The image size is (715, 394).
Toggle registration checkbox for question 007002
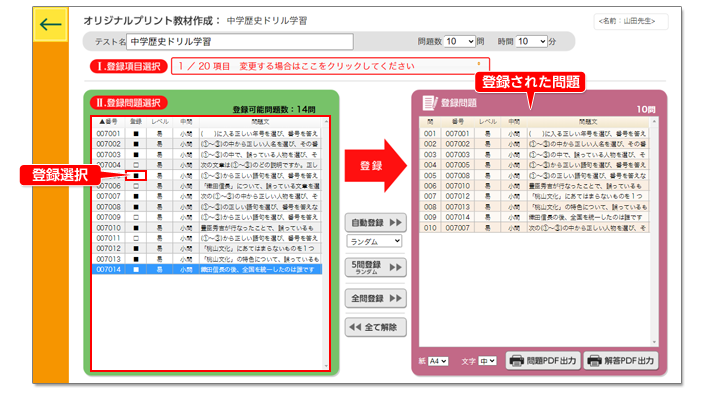click(x=136, y=144)
